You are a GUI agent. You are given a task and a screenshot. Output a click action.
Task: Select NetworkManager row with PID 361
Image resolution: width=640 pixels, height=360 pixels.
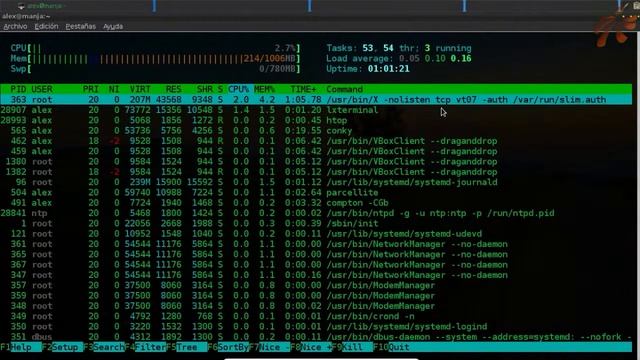point(316,244)
